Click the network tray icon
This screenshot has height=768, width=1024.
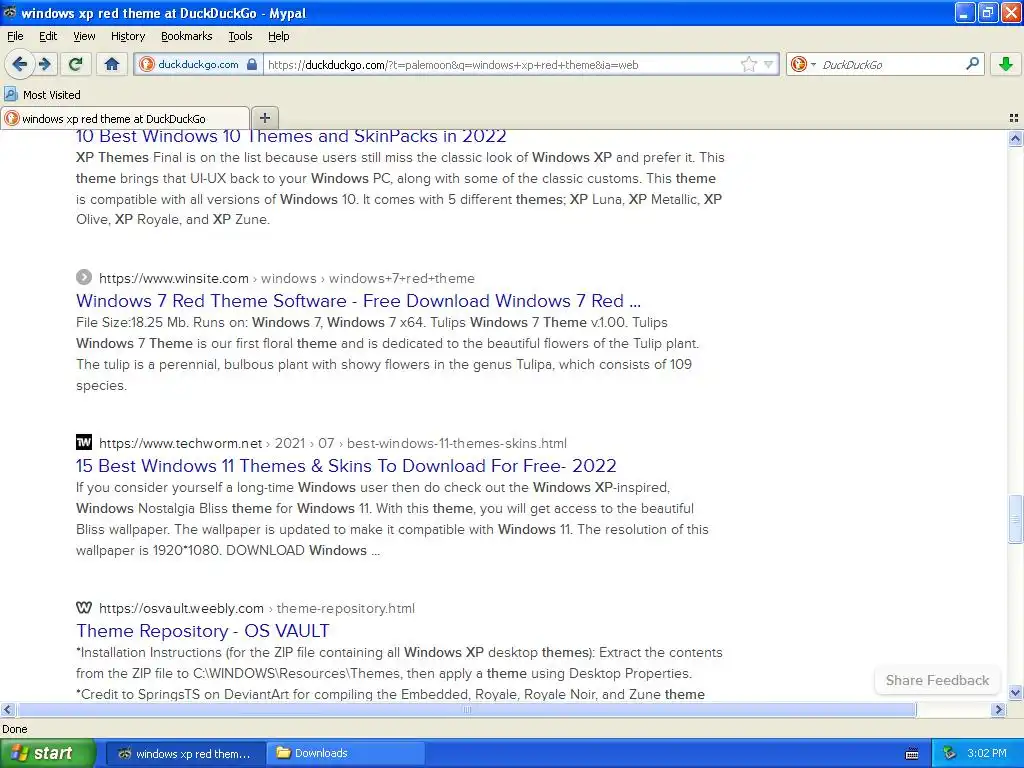coord(950,754)
